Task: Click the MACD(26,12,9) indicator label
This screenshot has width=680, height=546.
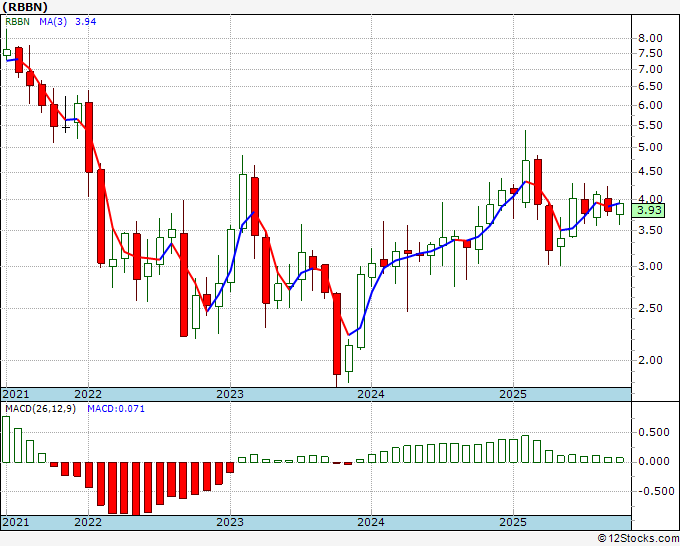Action: click(x=40, y=409)
